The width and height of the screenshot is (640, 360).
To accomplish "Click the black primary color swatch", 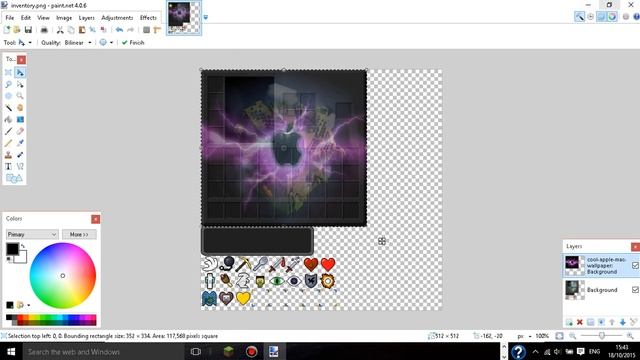I will point(12,249).
